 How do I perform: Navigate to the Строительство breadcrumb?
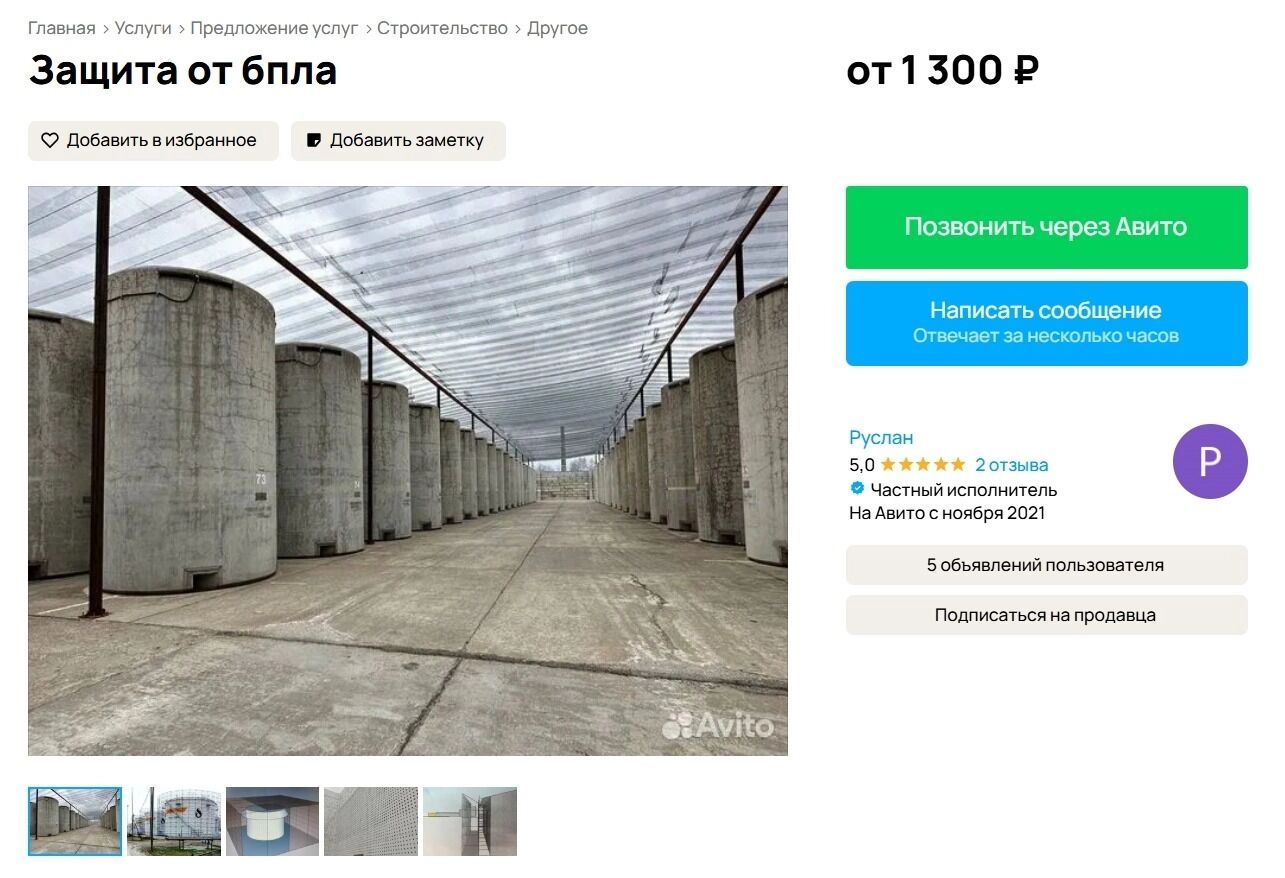click(442, 28)
